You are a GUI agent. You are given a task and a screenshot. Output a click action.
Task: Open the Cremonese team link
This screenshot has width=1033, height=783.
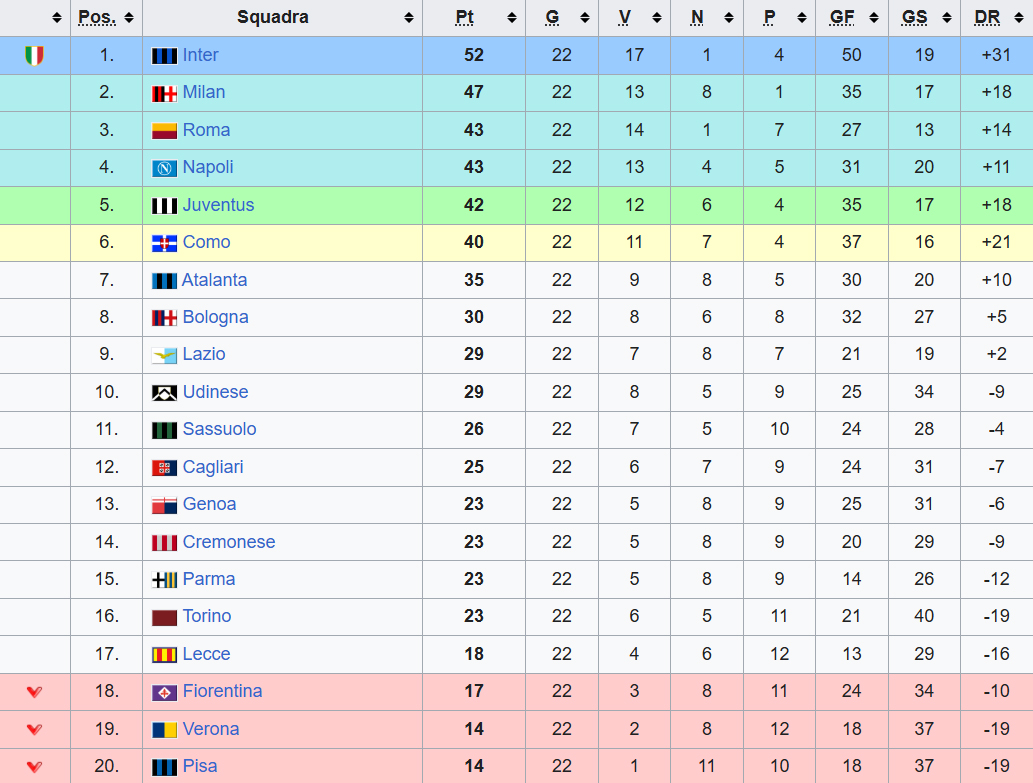(x=228, y=542)
